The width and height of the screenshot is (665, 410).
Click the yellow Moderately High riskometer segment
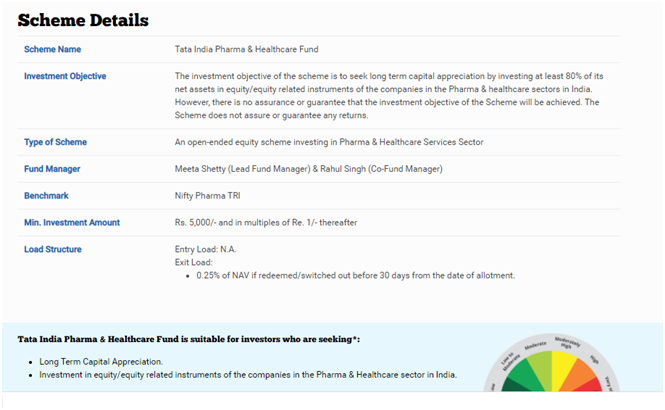click(x=563, y=371)
